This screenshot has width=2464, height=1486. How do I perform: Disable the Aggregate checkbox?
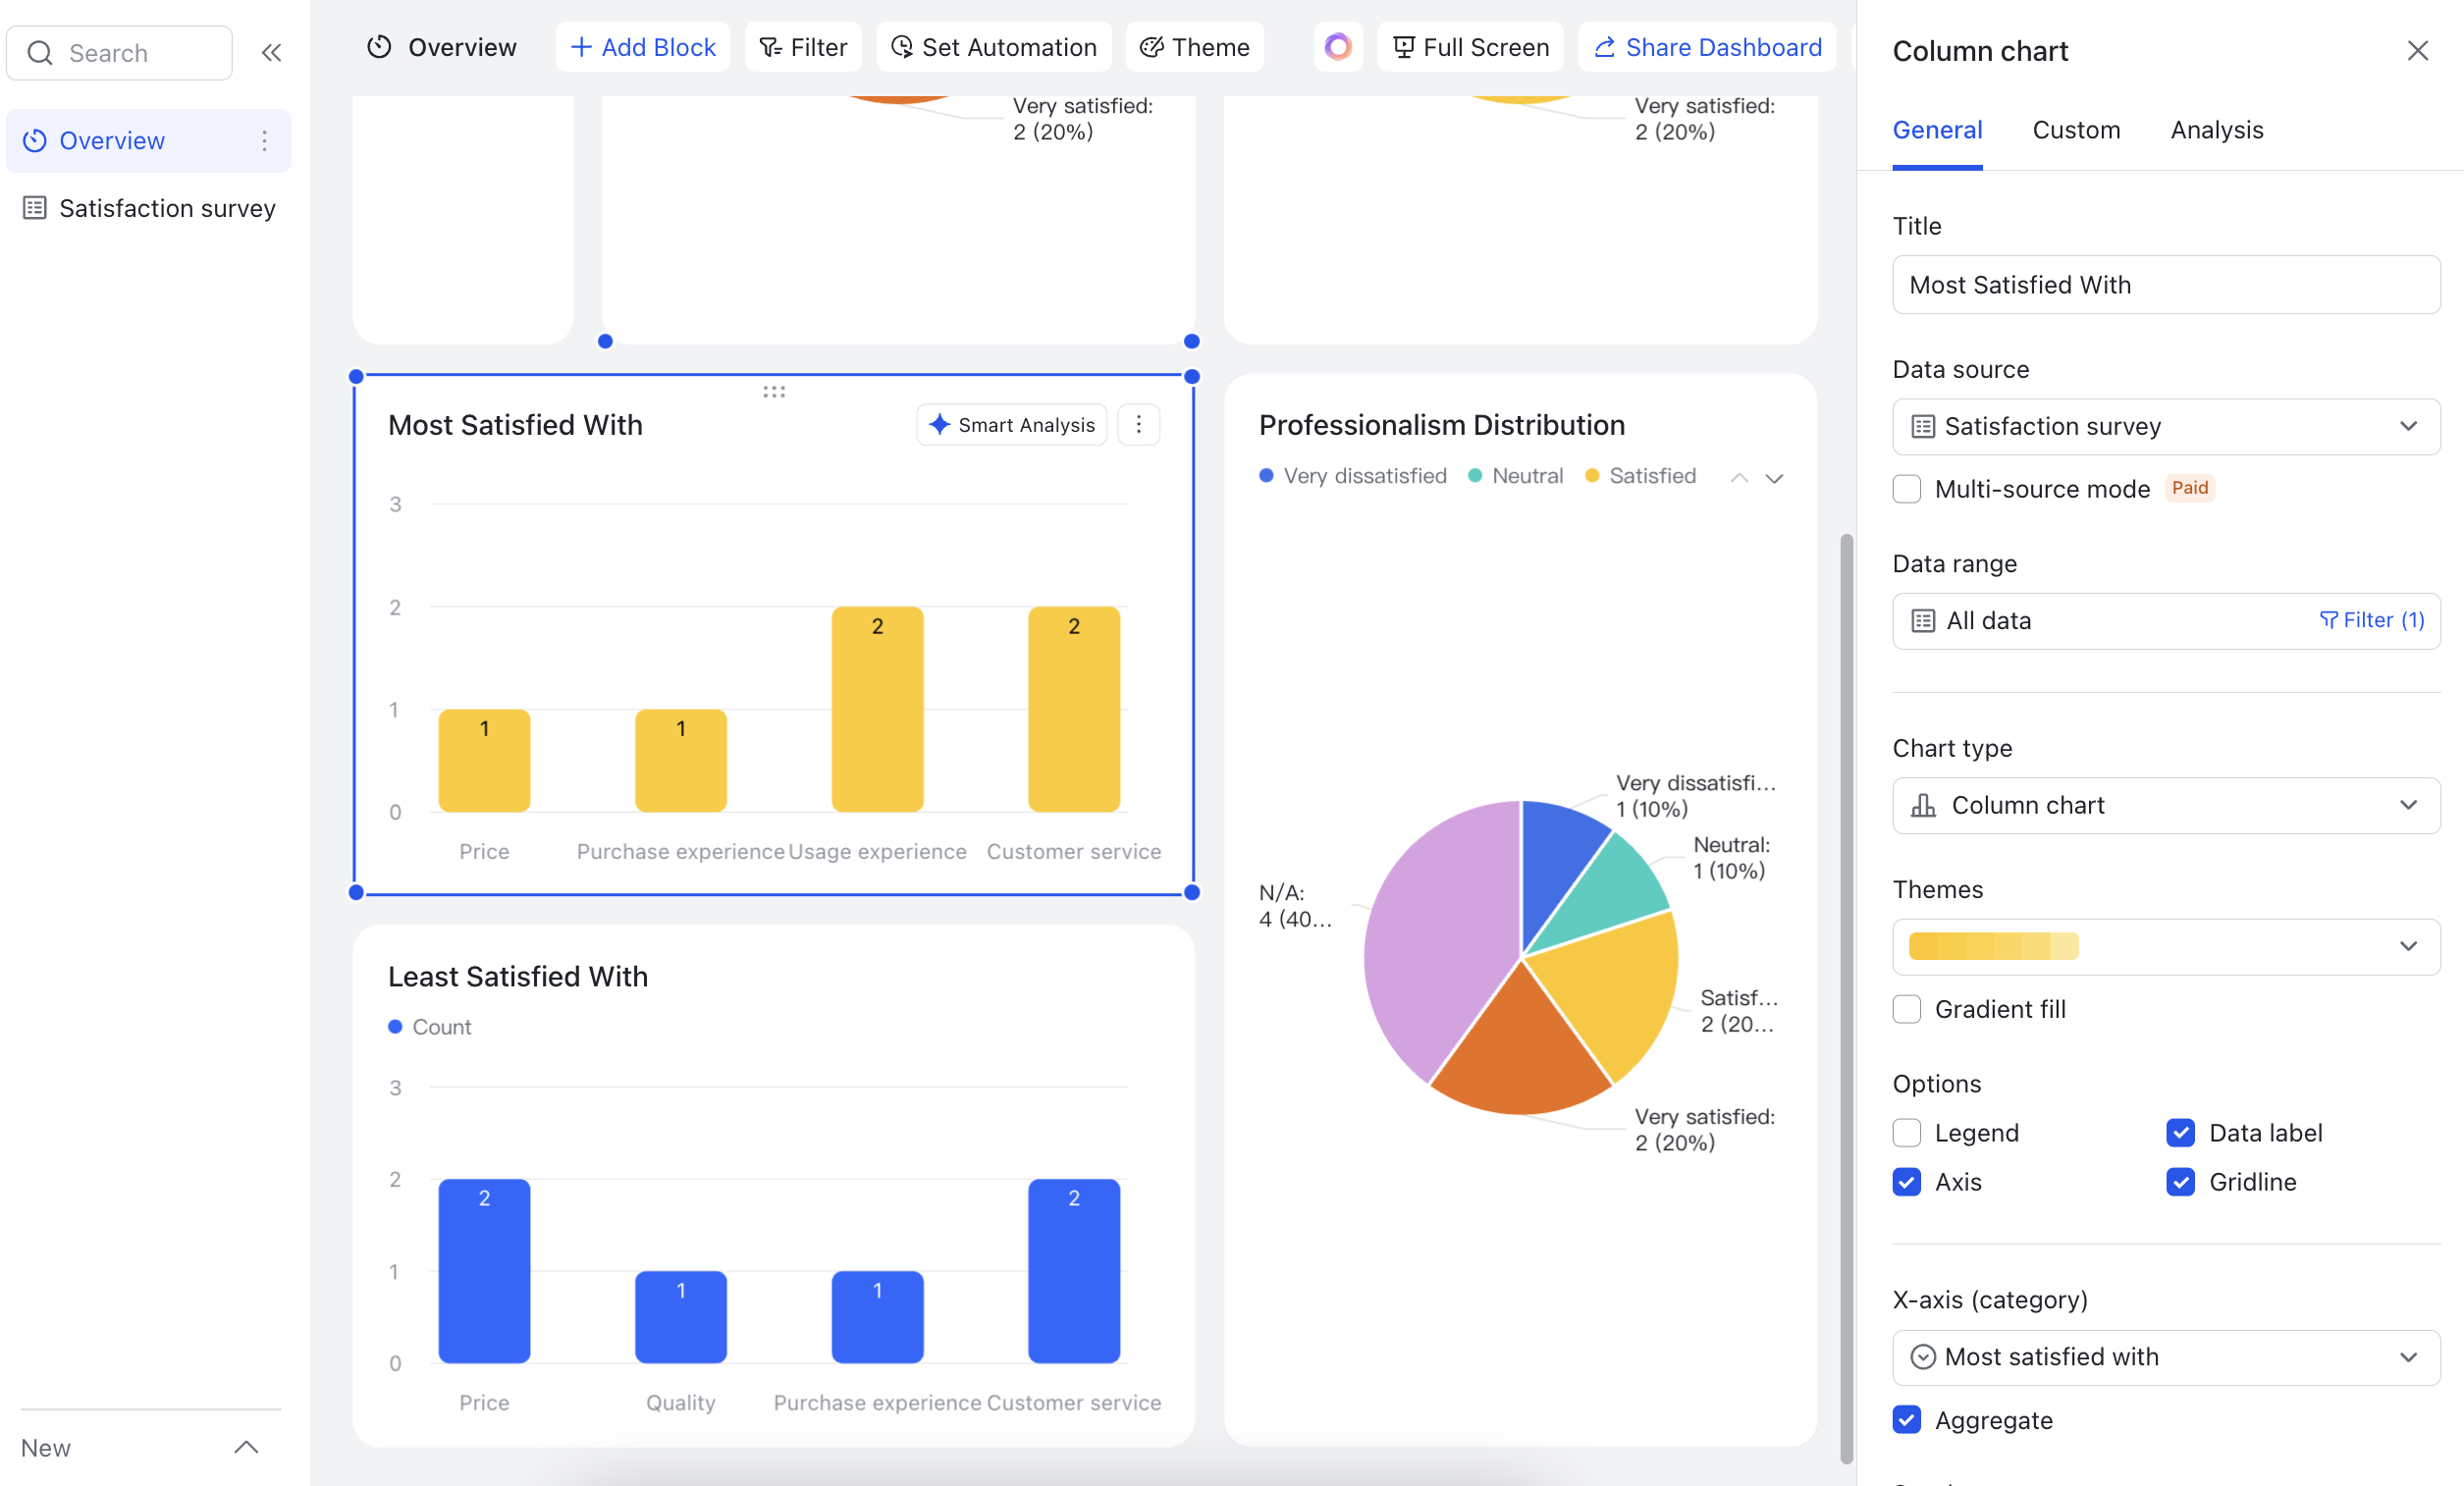pyautogui.click(x=1908, y=1420)
